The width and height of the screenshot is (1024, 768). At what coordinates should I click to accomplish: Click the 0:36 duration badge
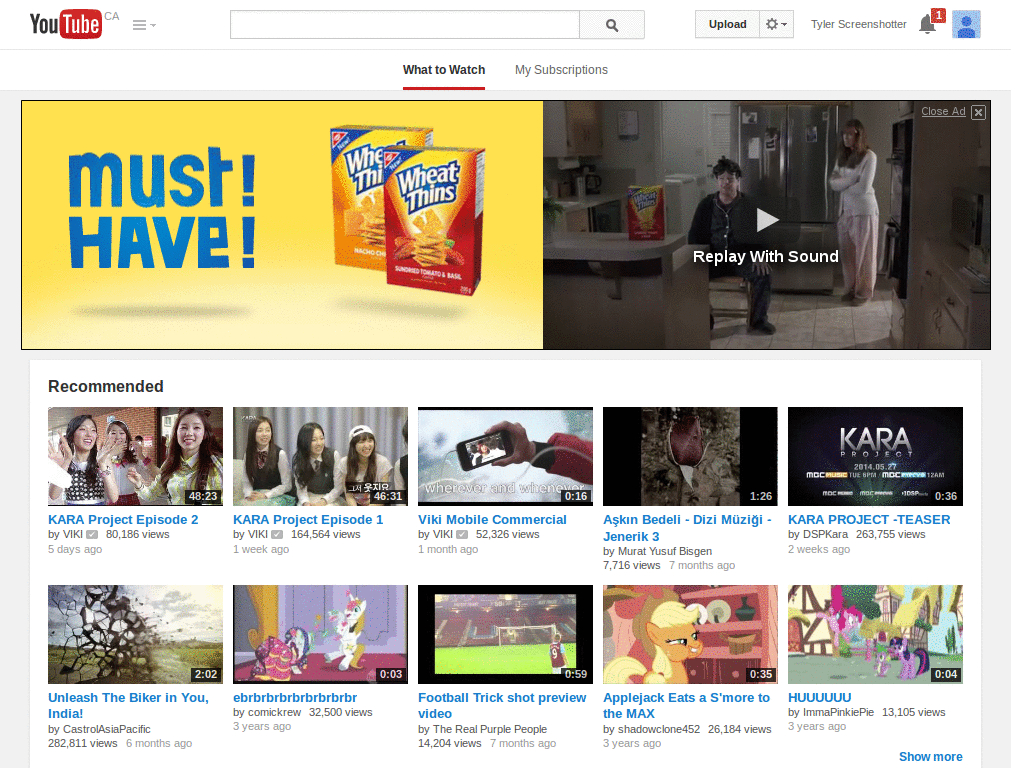click(x=946, y=496)
